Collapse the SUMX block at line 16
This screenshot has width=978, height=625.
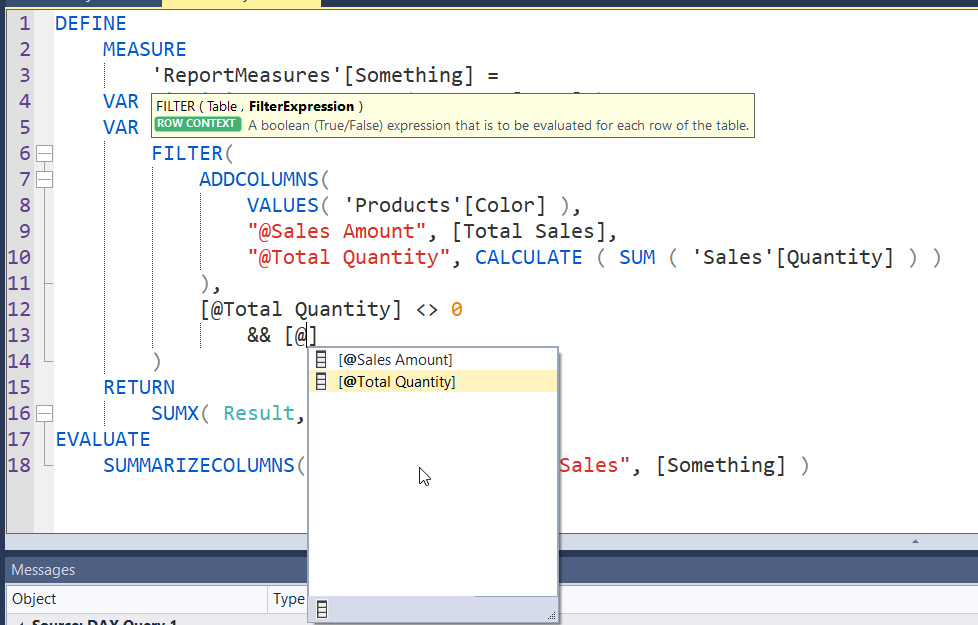coord(44,412)
